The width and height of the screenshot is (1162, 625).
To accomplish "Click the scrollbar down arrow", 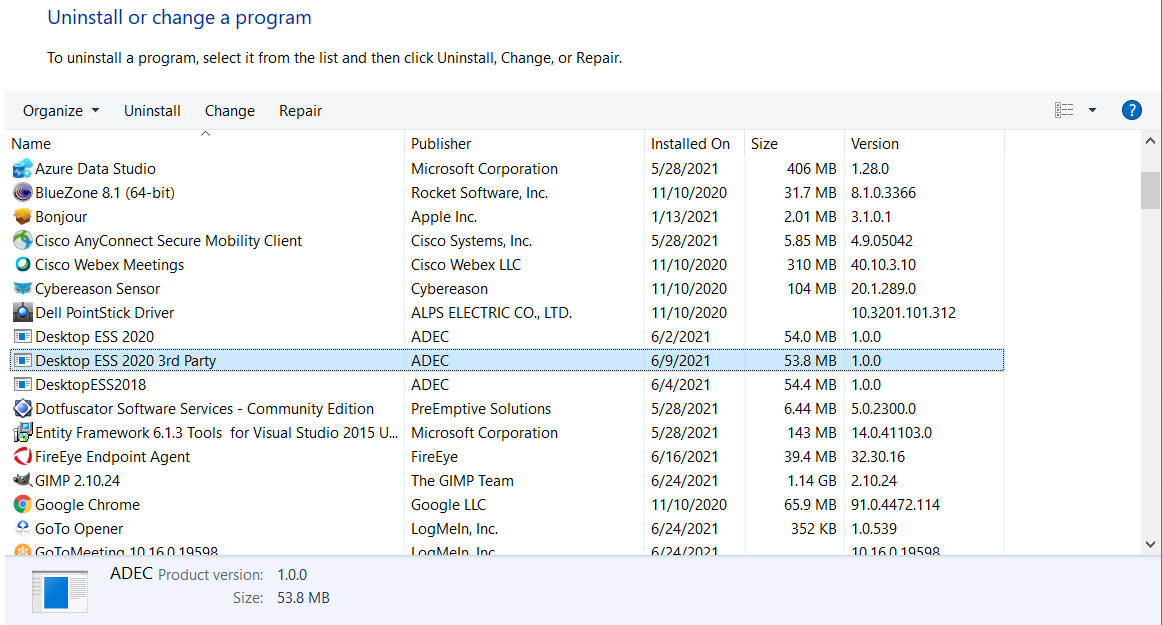I will coord(1150,544).
